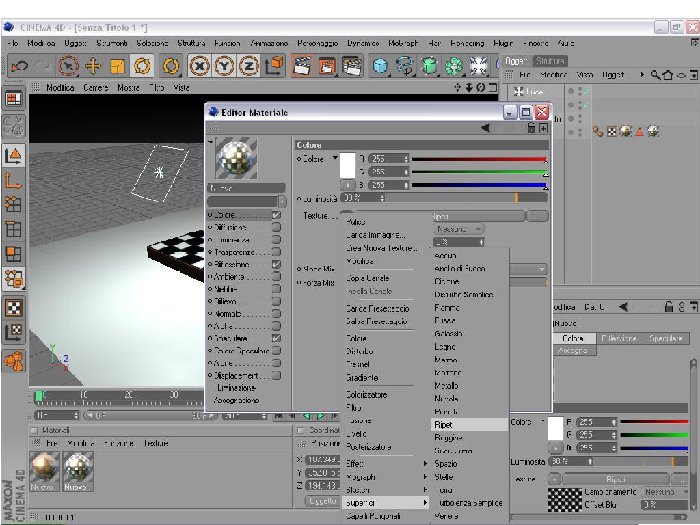Choose Legno from the surfaces submenu
The height and width of the screenshot is (525, 700).
[x=445, y=346]
